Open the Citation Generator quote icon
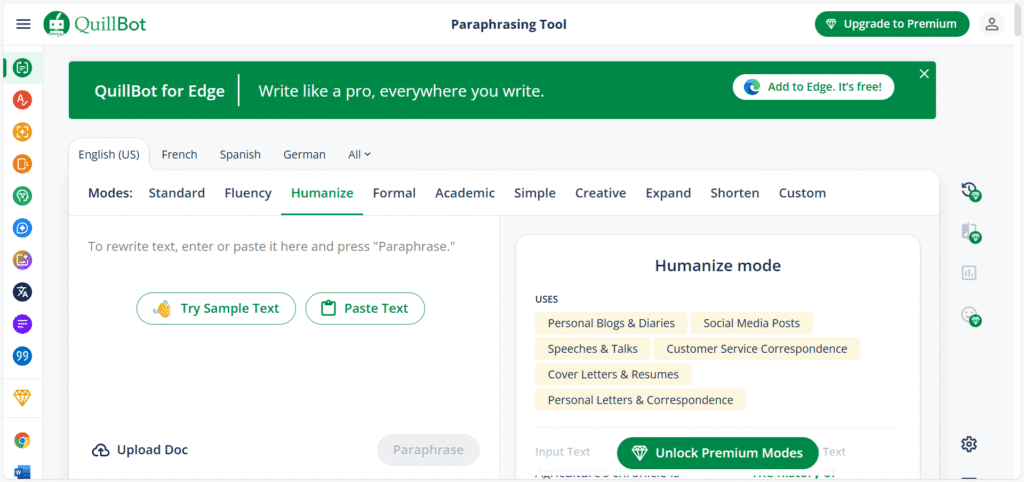Viewport: 1024px width, 482px height. click(22, 356)
